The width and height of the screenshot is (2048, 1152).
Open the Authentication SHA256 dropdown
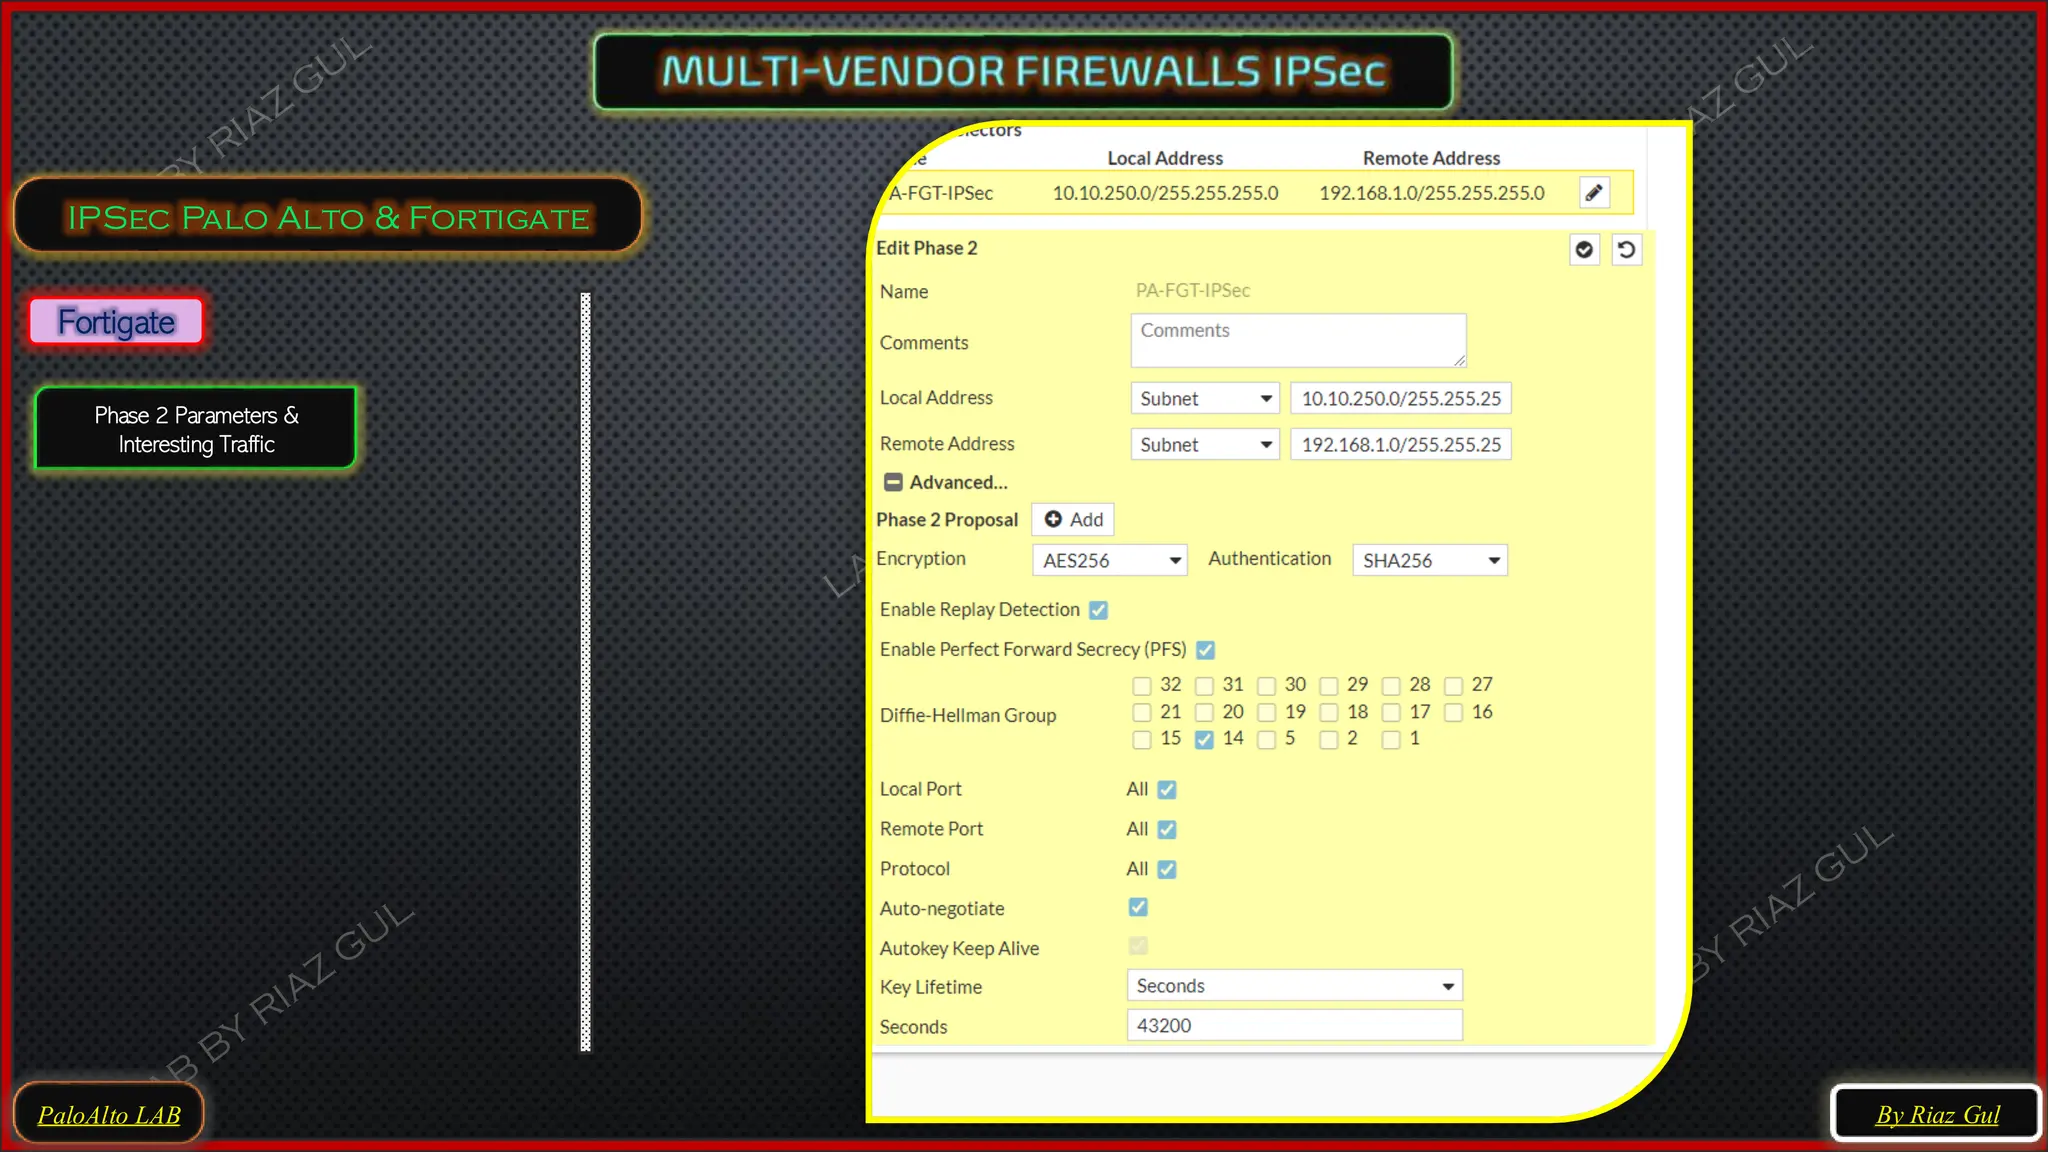point(1429,560)
